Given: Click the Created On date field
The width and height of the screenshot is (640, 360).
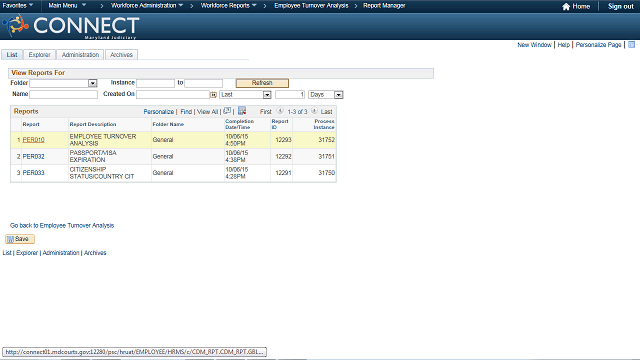Looking at the screenshot, I should coord(173,94).
